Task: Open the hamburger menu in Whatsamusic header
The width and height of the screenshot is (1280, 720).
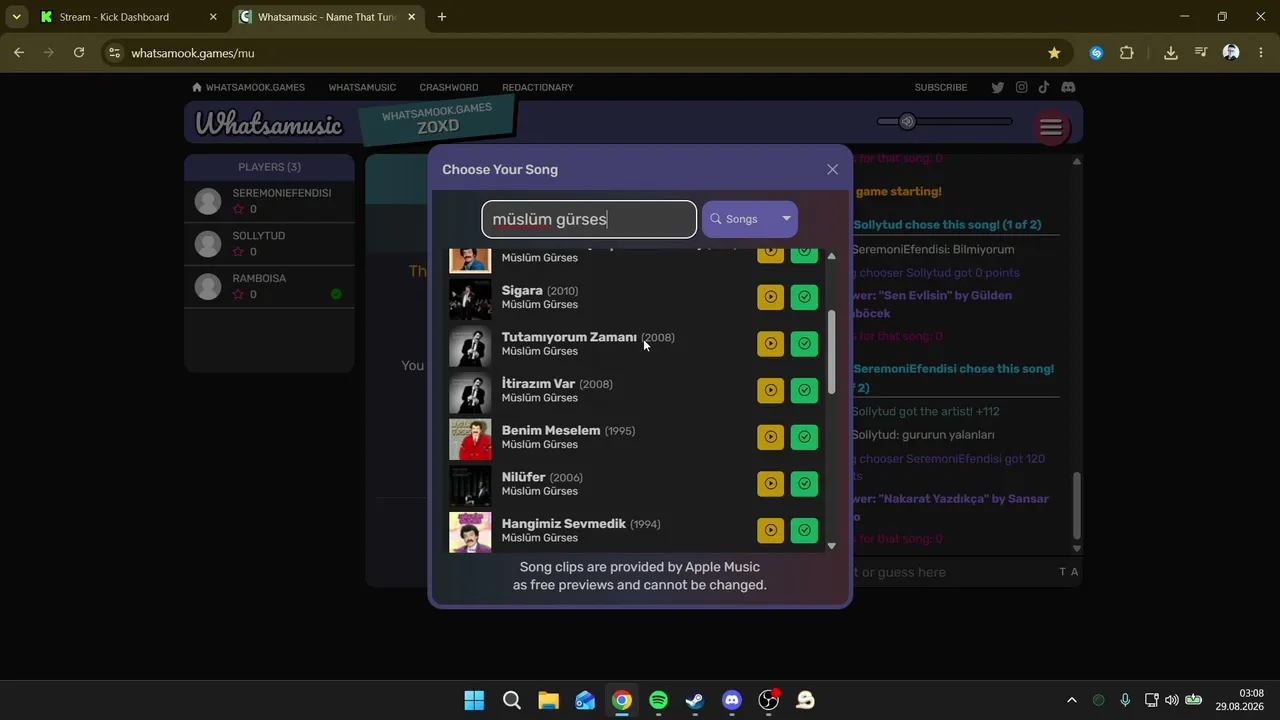Action: point(1050,127)
